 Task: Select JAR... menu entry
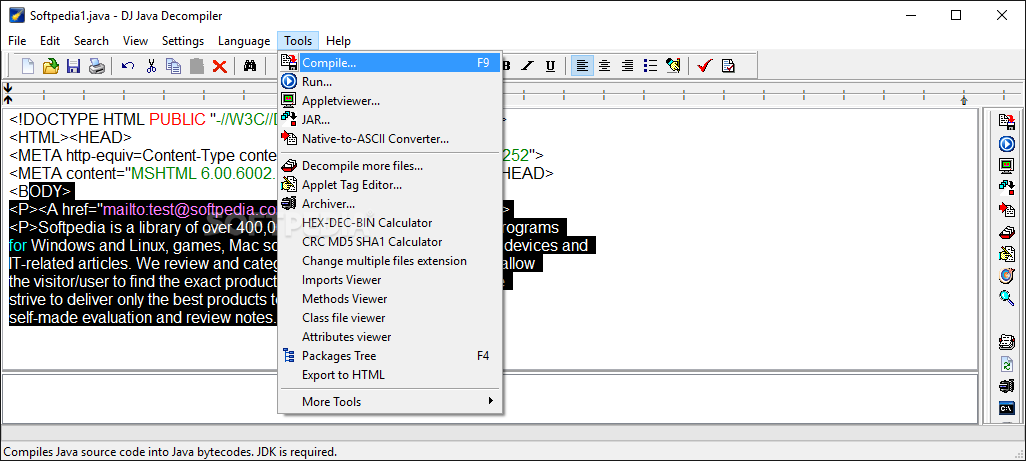tap(390, 120)
